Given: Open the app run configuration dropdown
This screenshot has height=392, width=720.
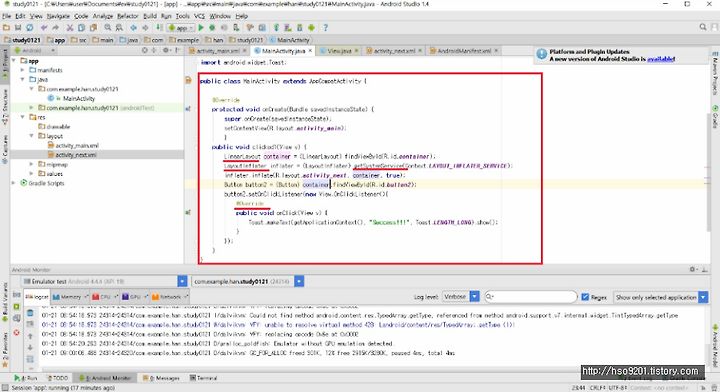Looking at the screenshot, I should click(x=181, y=28).
